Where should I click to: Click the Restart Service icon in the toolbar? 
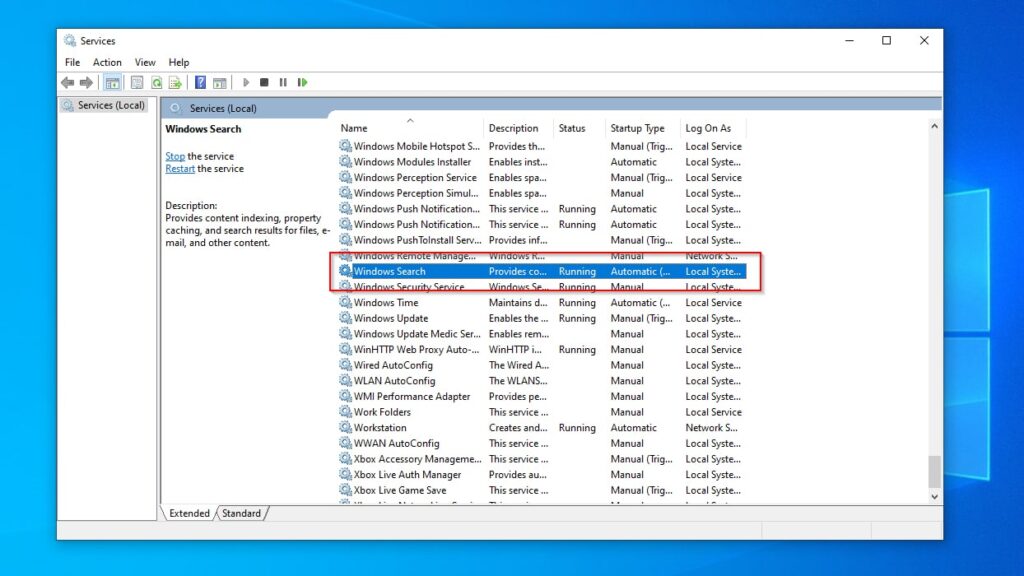[302, 82]
